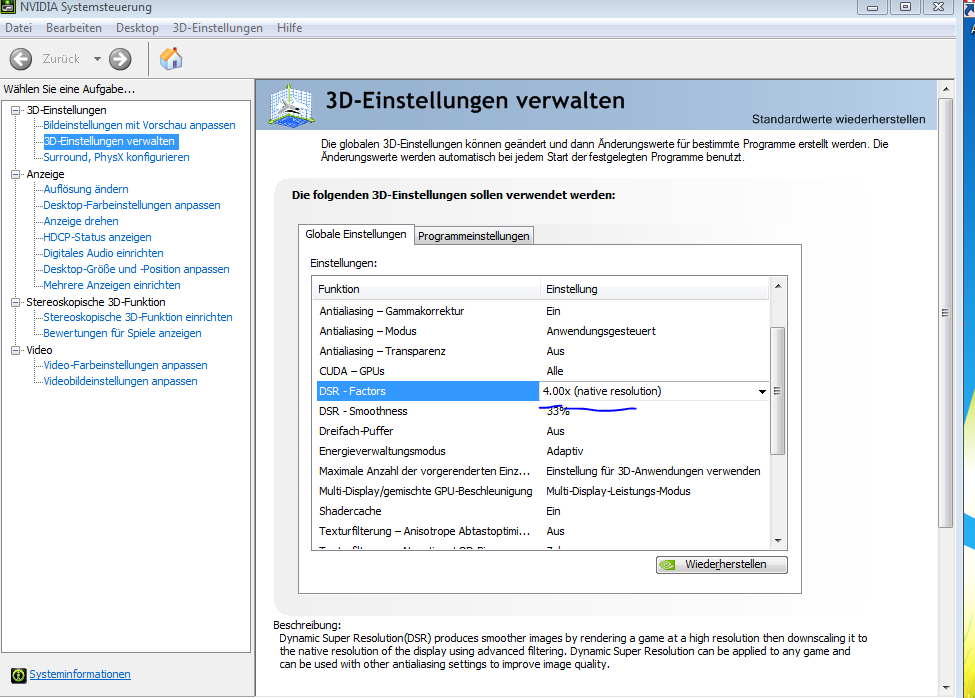Viewport: 975px width, 698px height.
Task: Select the DSR - Smoothness row
Action: pyautogui.click(x=542, y=411)
